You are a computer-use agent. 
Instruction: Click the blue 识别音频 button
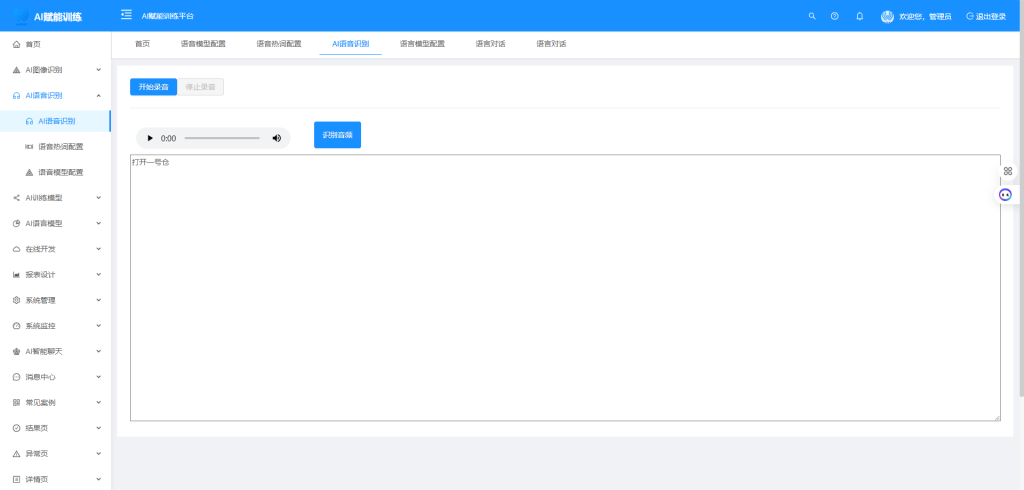pyautogui.click(x=337, y=135)
